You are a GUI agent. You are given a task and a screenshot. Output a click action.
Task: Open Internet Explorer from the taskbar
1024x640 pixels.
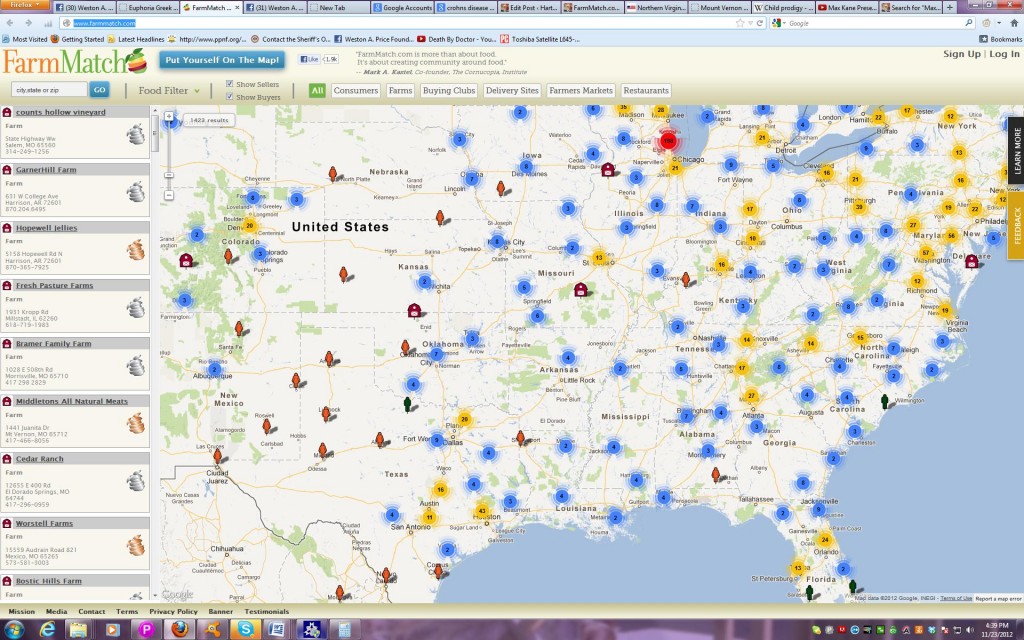point(47,629)
